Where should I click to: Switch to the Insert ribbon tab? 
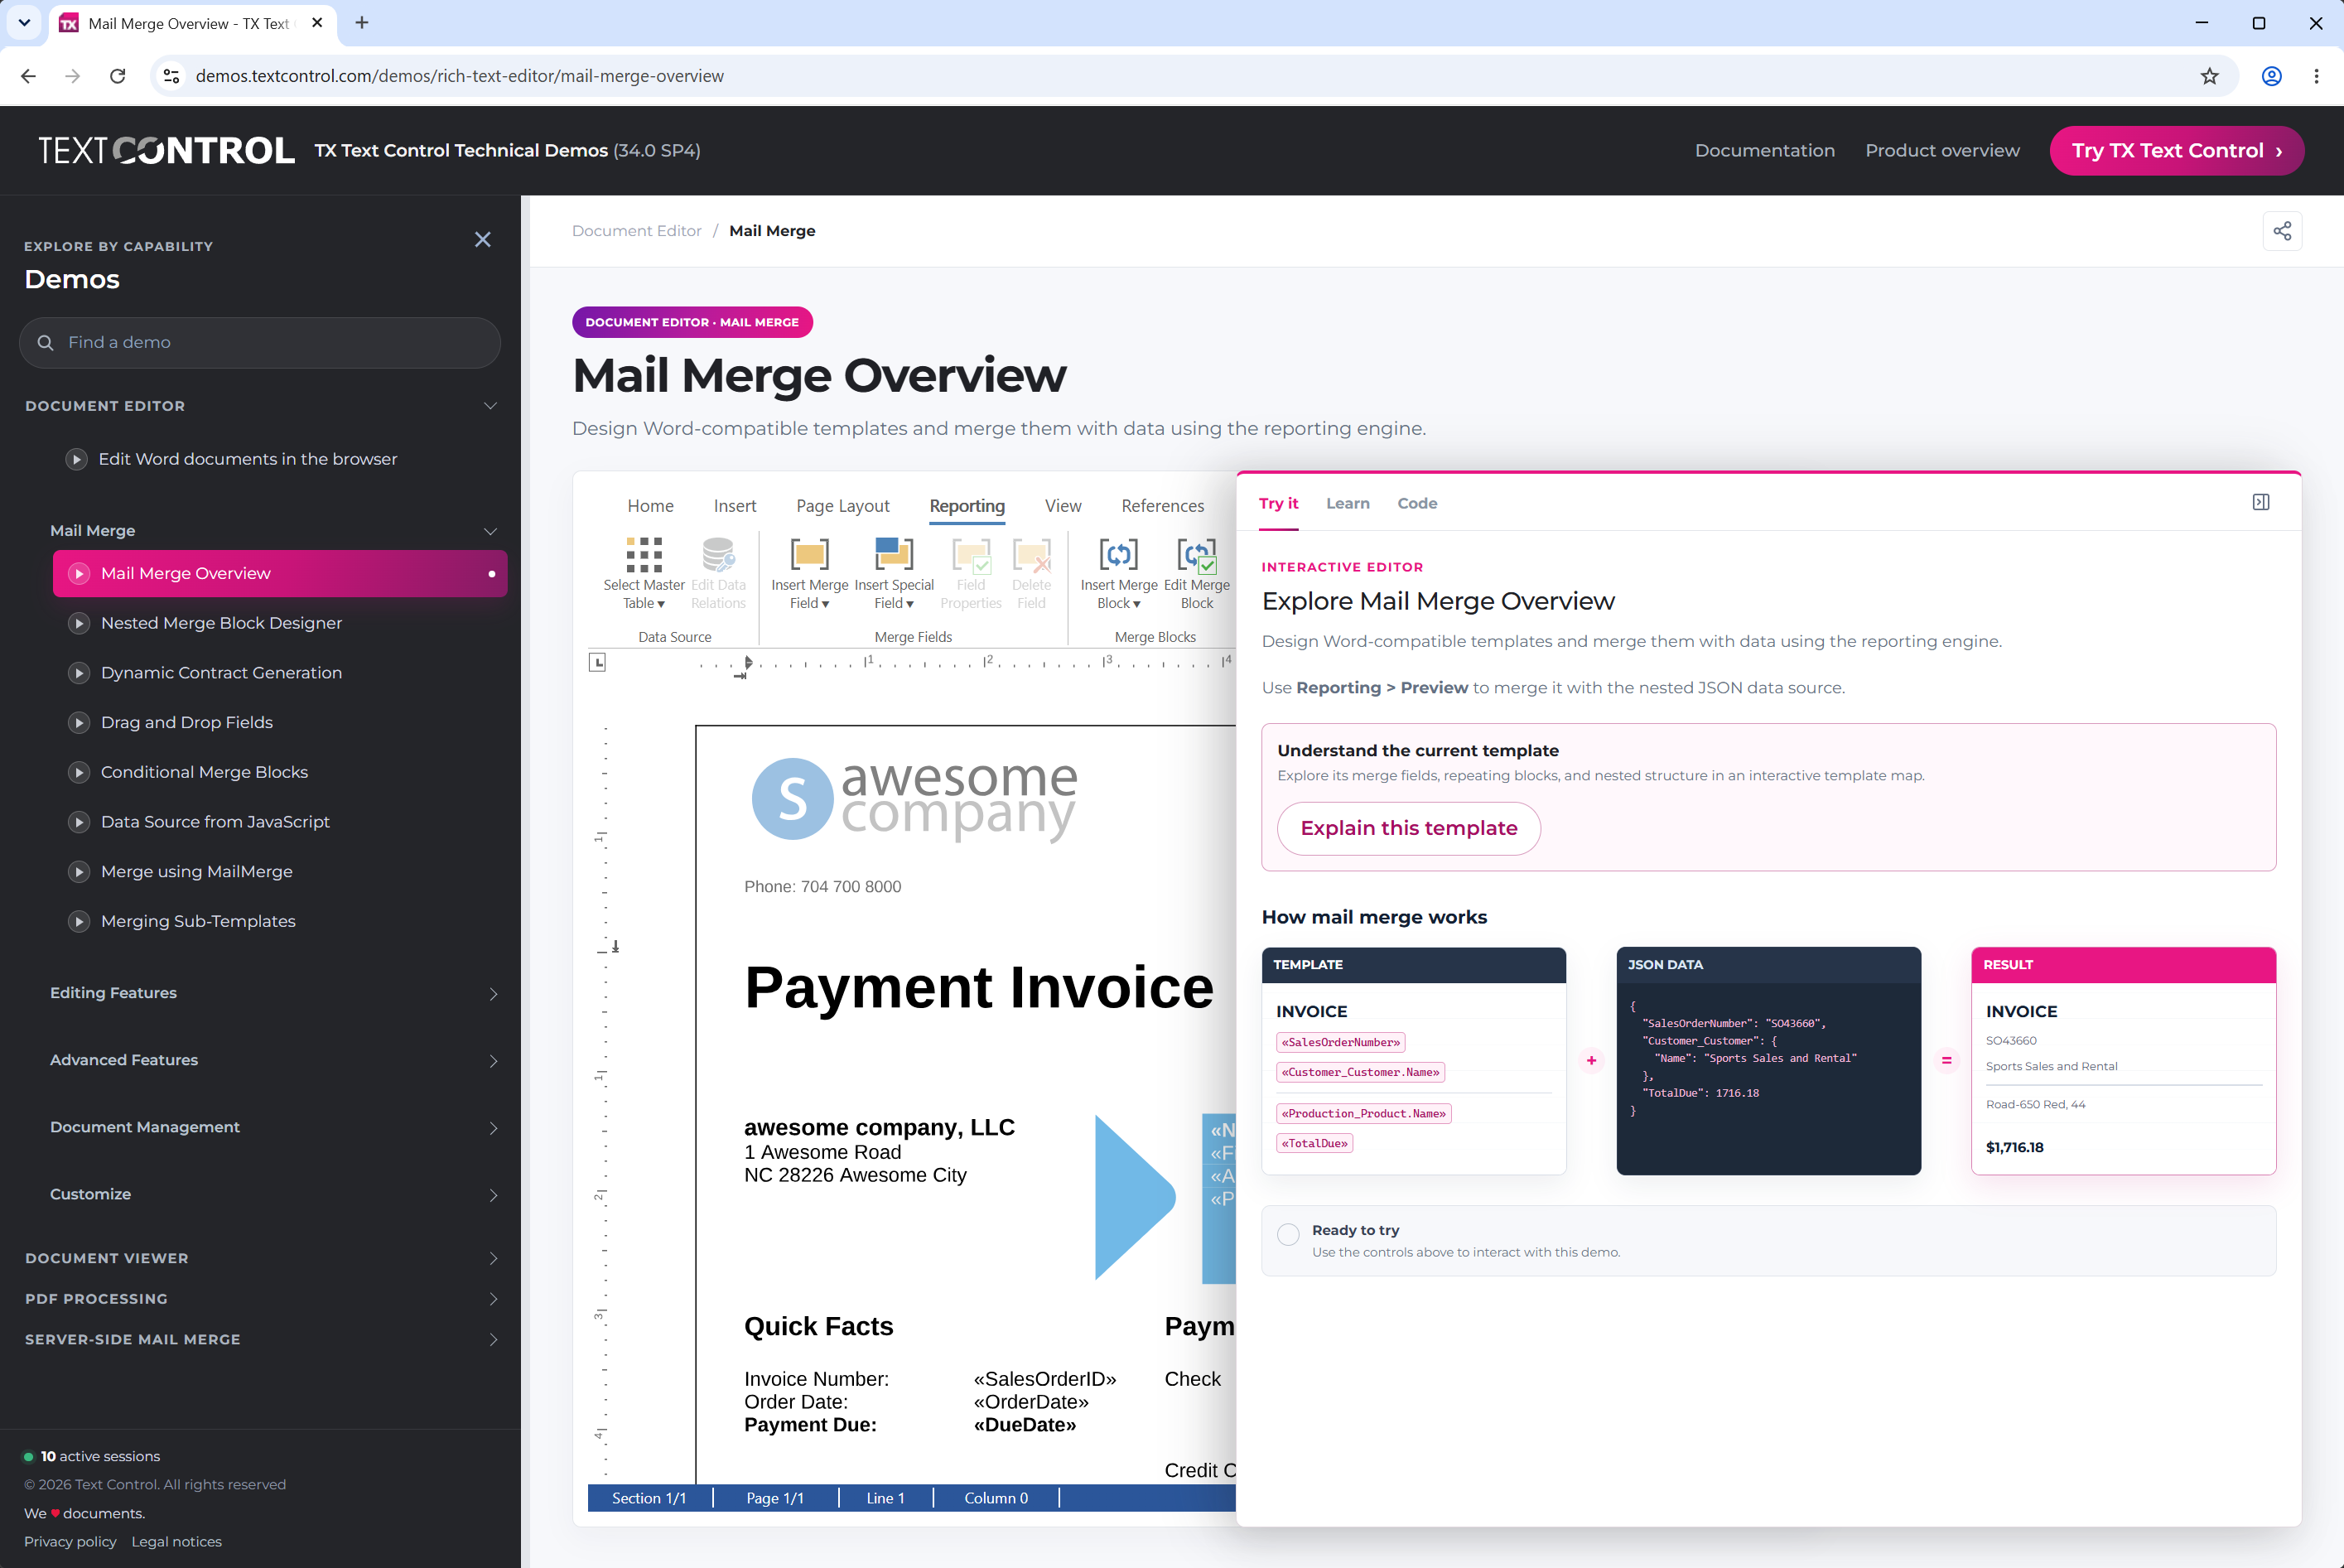(x=735, y=506)
